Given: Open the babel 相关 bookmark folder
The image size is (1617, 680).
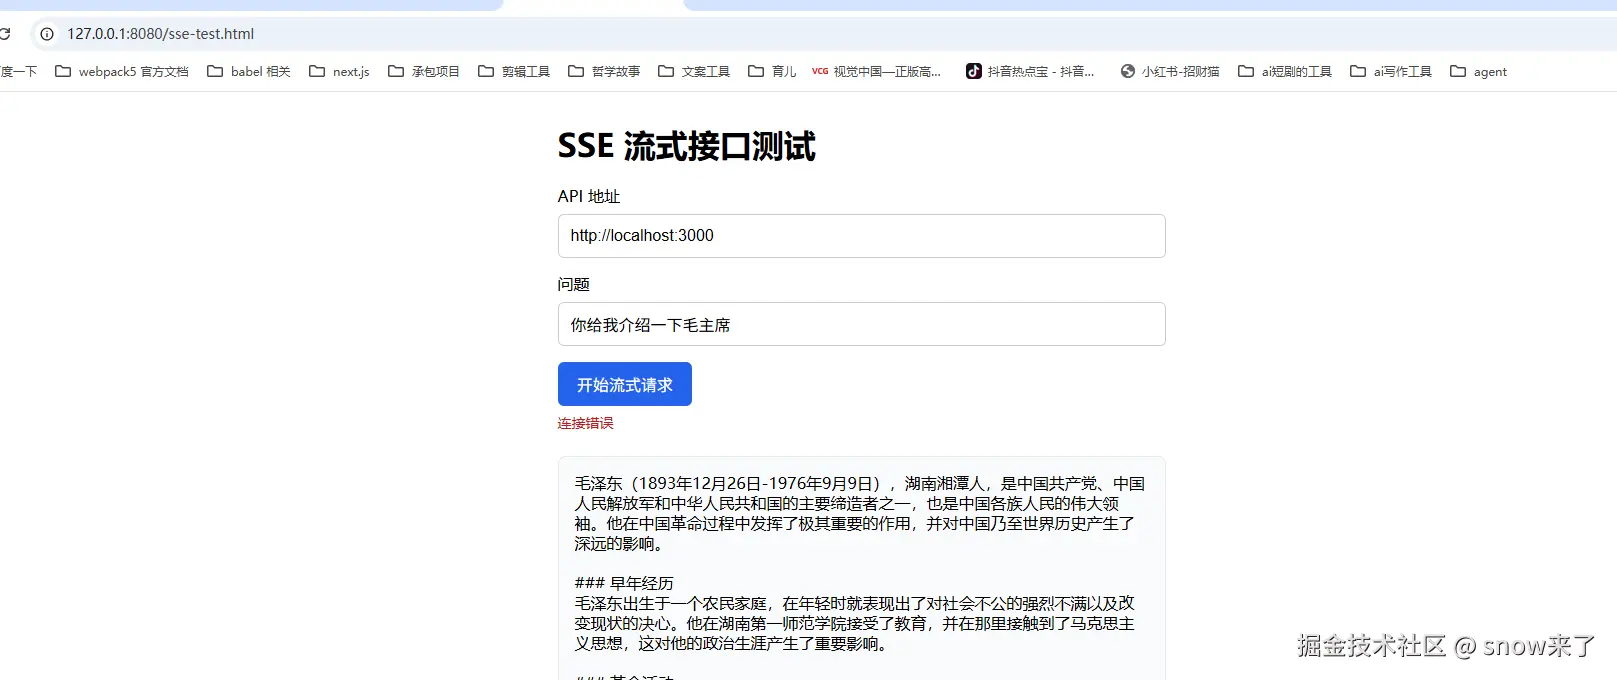Looking at the screenshot, I should (248, 72).
